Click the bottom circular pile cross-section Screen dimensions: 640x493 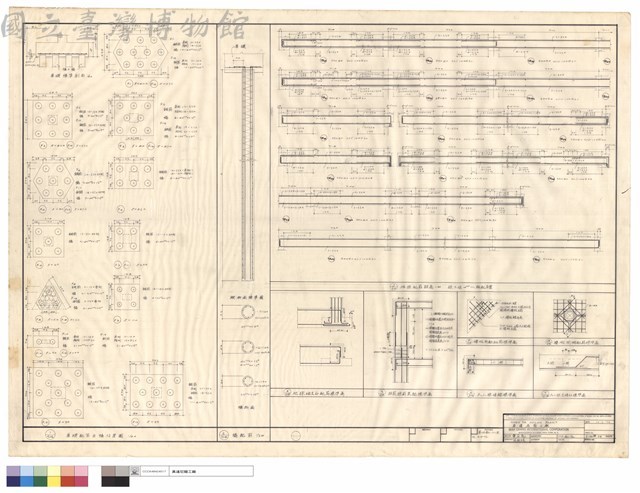click(247, 382)
